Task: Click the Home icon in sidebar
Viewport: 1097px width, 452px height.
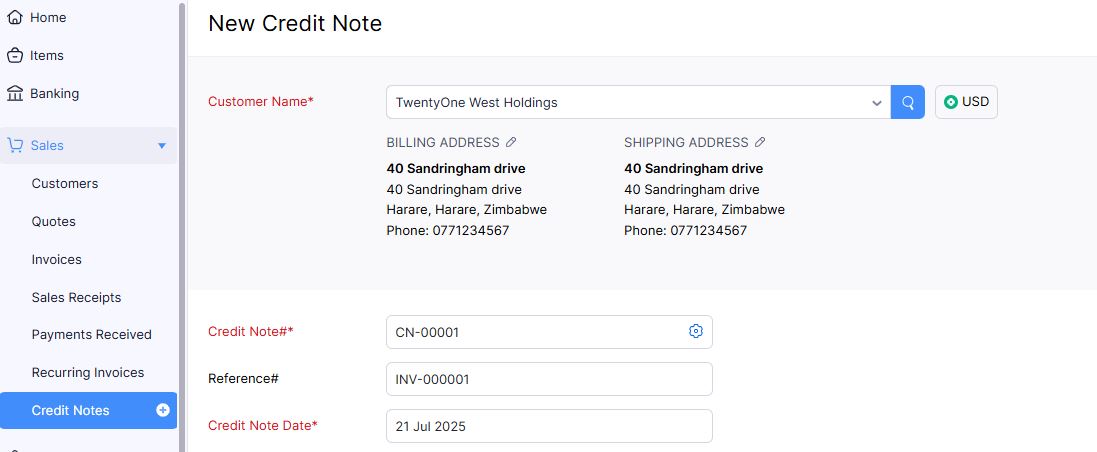Action: coord(15,17)
